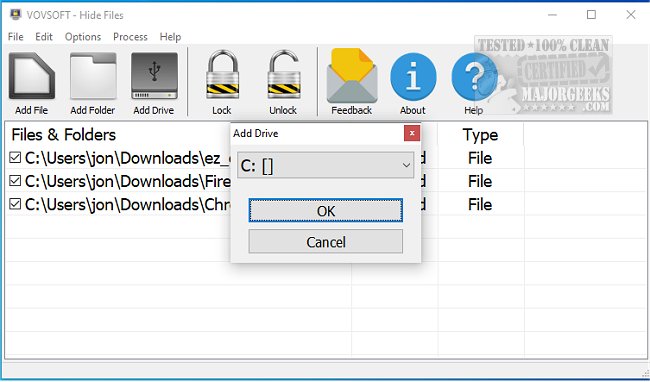This screenshot has width=650, height=382.
Task: Select the C:\Users\jon\Downloads\Chr path text
Action: point(128,204)
